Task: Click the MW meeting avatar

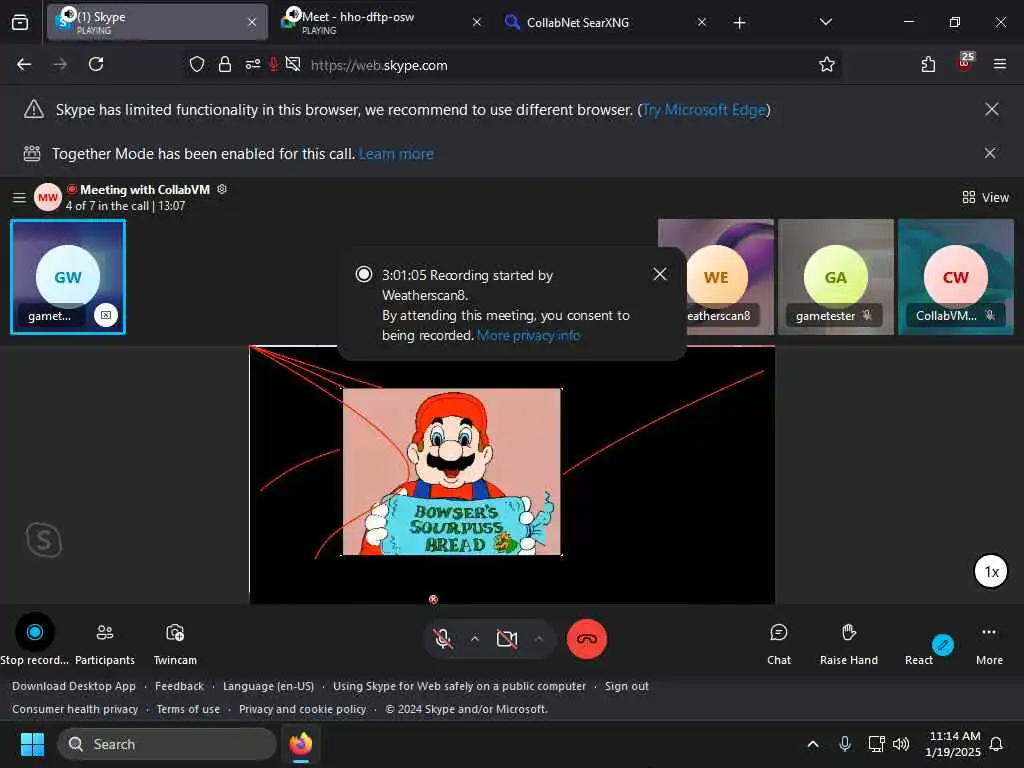Action: 48,197
